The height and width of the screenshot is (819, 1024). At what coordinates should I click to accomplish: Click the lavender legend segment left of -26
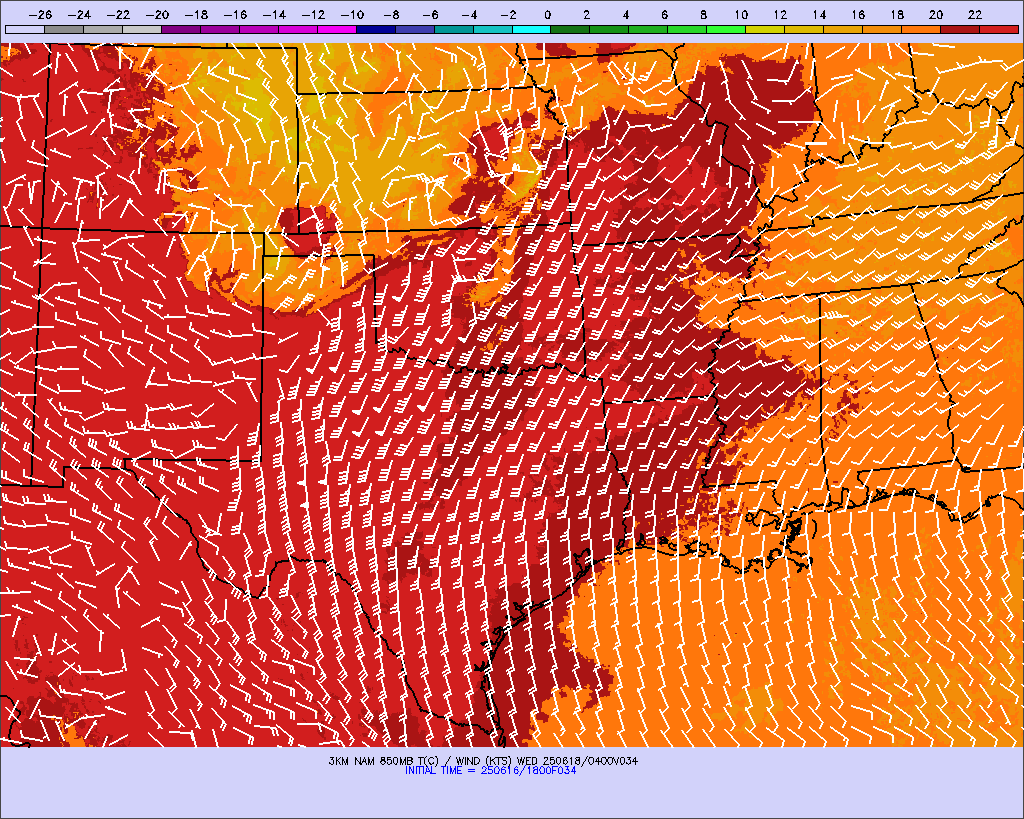tap(25, 29)
